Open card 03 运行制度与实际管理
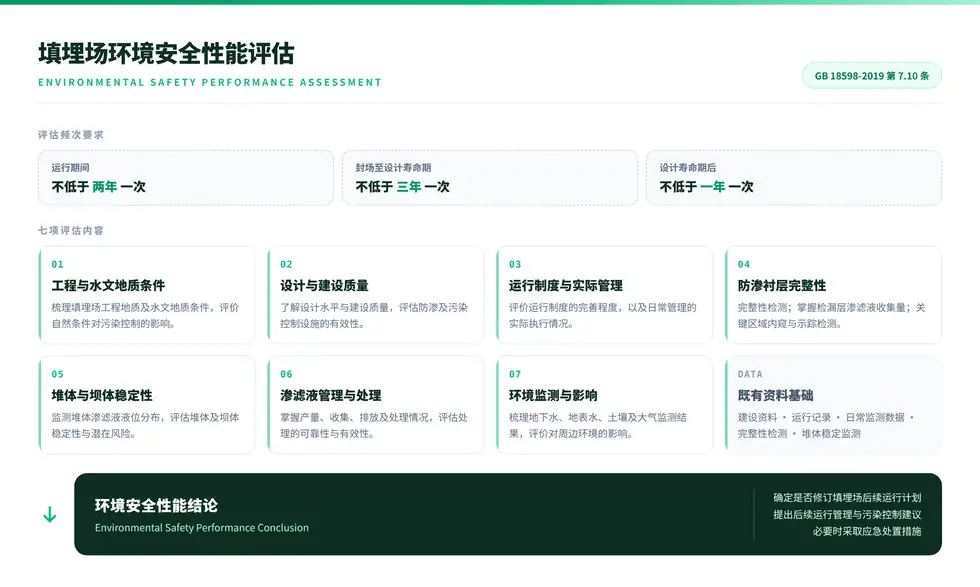This screenshot has width=980, height=587. click(604, 294)
